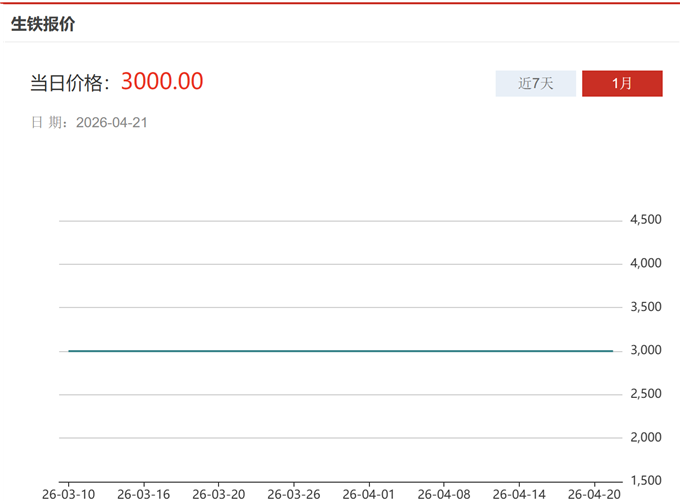Click the 26-03-20 x-axis date label
The width and height of the screenshot is (680, 501).
click(x=219, y=493)
